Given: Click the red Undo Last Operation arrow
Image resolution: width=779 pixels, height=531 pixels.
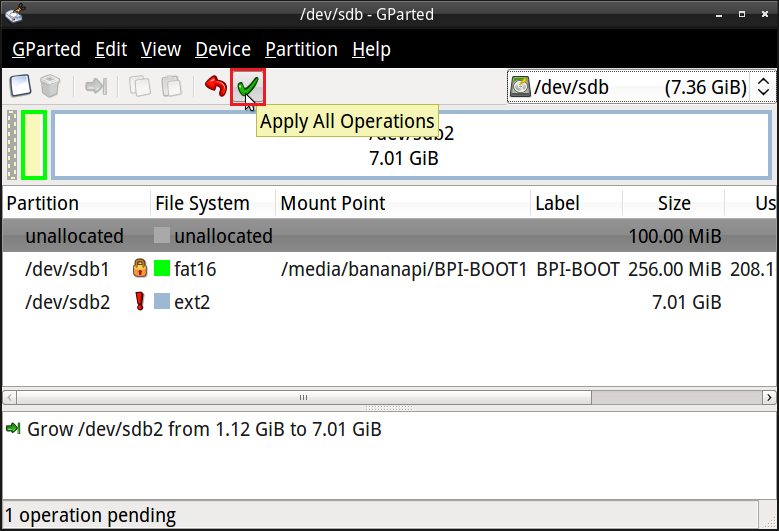Looking at the screenshot, I should coord(215,87).
